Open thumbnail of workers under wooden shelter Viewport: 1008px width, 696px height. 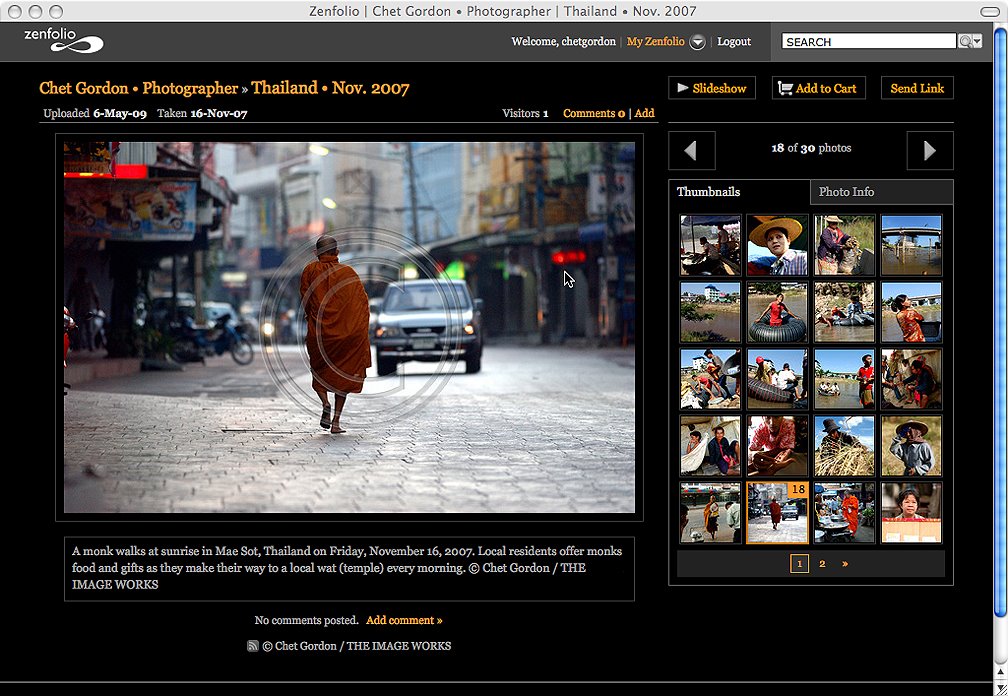(911, 379)
